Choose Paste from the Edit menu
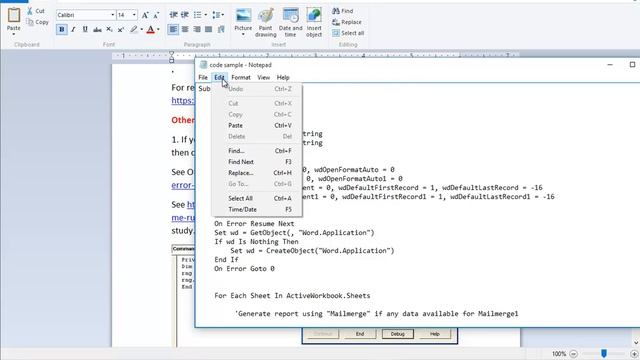Image resolution: width=640 pixels, height=360 pixels. pos(257,126)
